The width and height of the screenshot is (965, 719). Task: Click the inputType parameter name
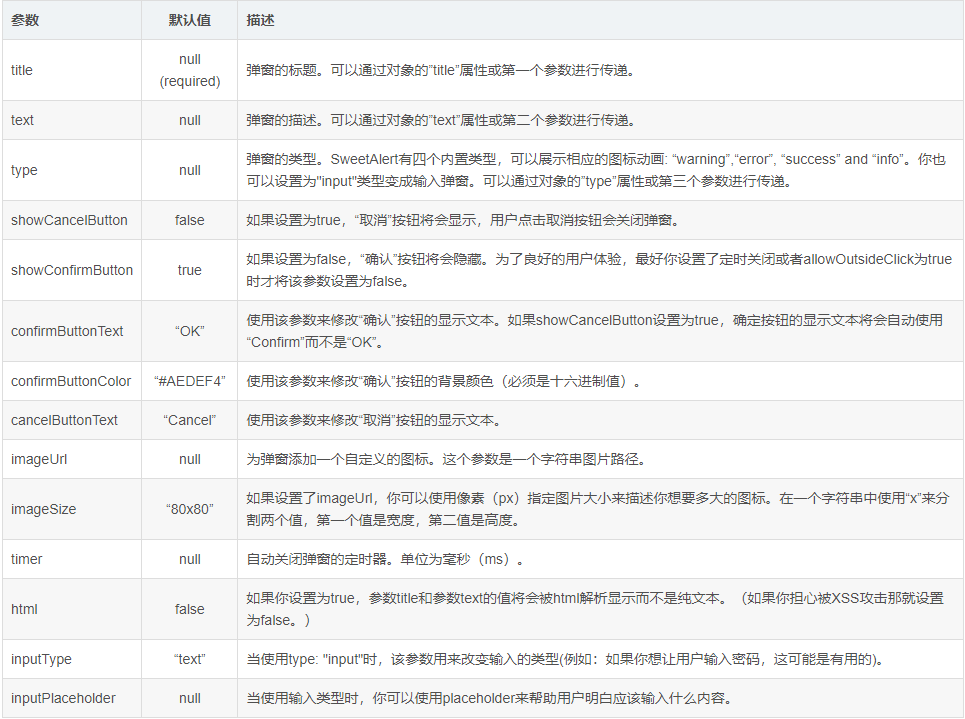click(x=41, y=659)
